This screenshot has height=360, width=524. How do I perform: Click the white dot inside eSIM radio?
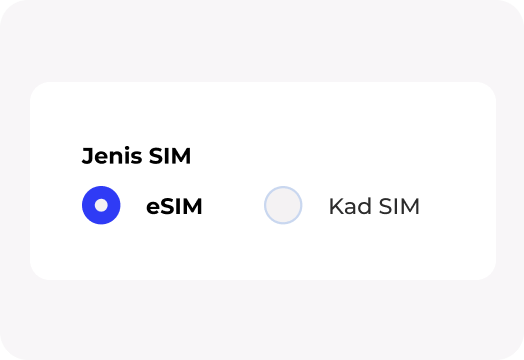[x=101, y=205]
